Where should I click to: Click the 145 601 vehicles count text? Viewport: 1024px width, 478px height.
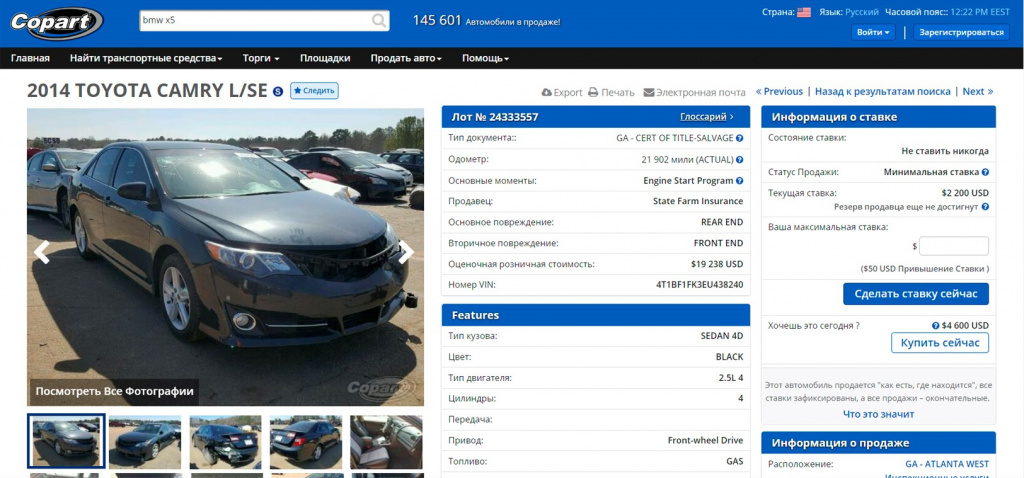click(x=487, y=21)
